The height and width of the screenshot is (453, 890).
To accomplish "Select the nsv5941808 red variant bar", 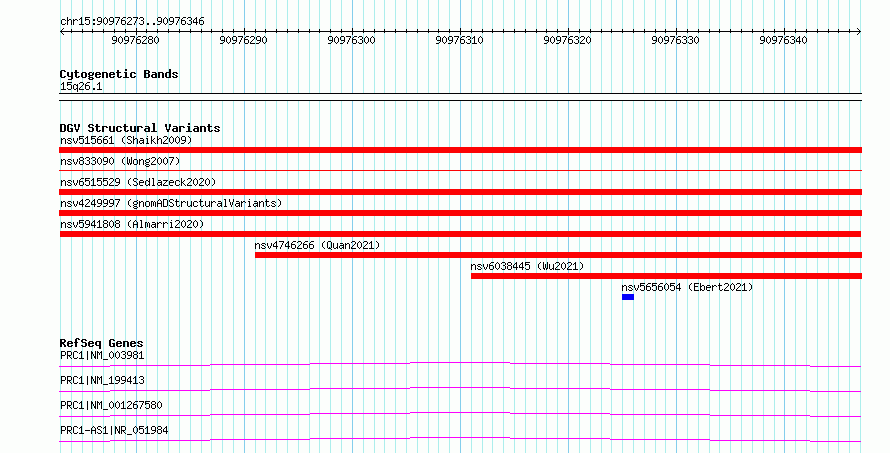I will (x=460, y=234).
